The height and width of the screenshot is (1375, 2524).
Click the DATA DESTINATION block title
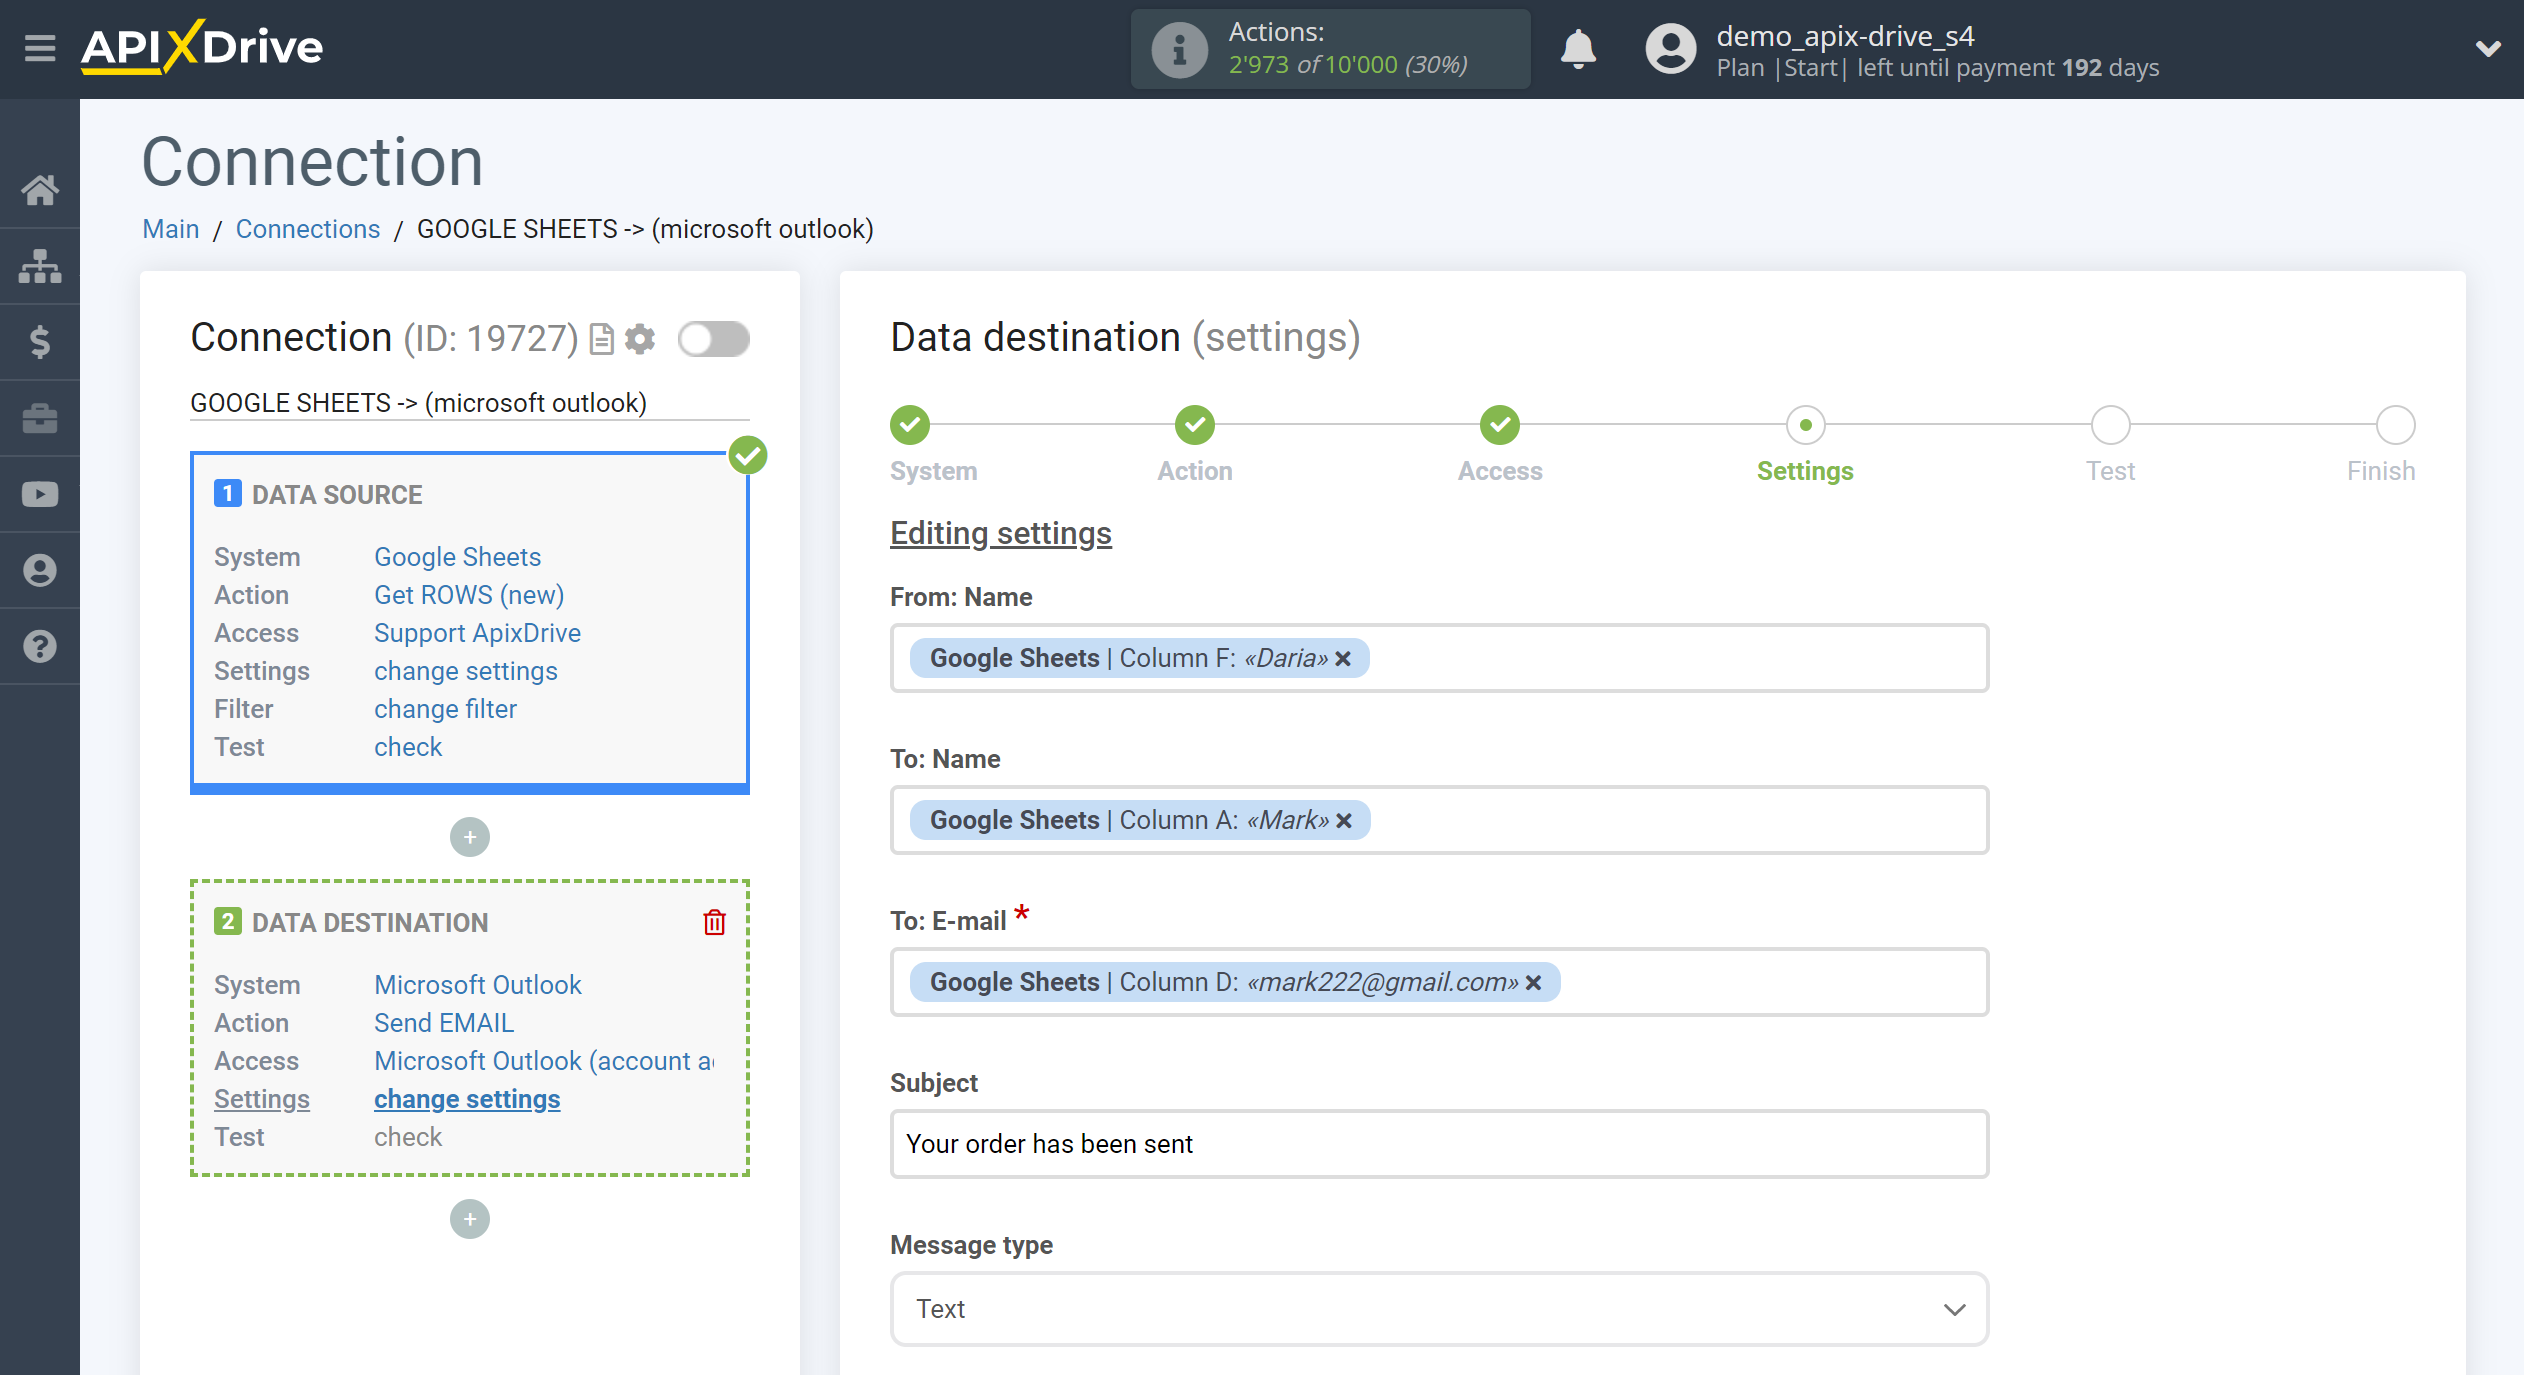370,923
